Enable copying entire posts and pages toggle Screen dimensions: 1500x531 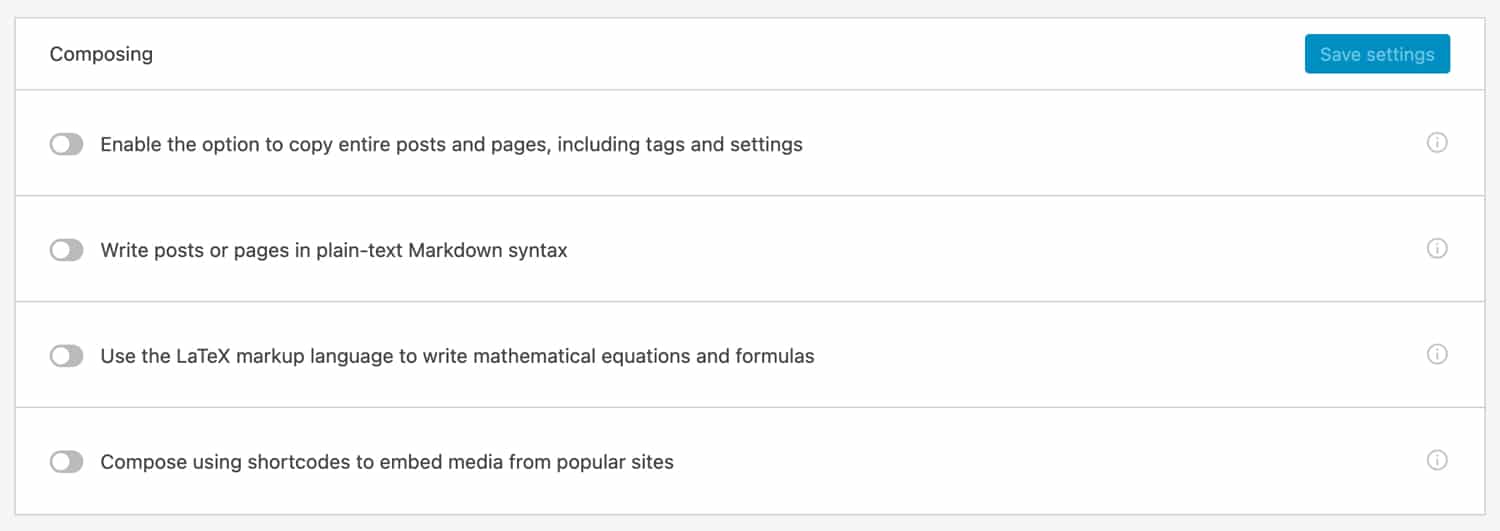tap(67, 145)
